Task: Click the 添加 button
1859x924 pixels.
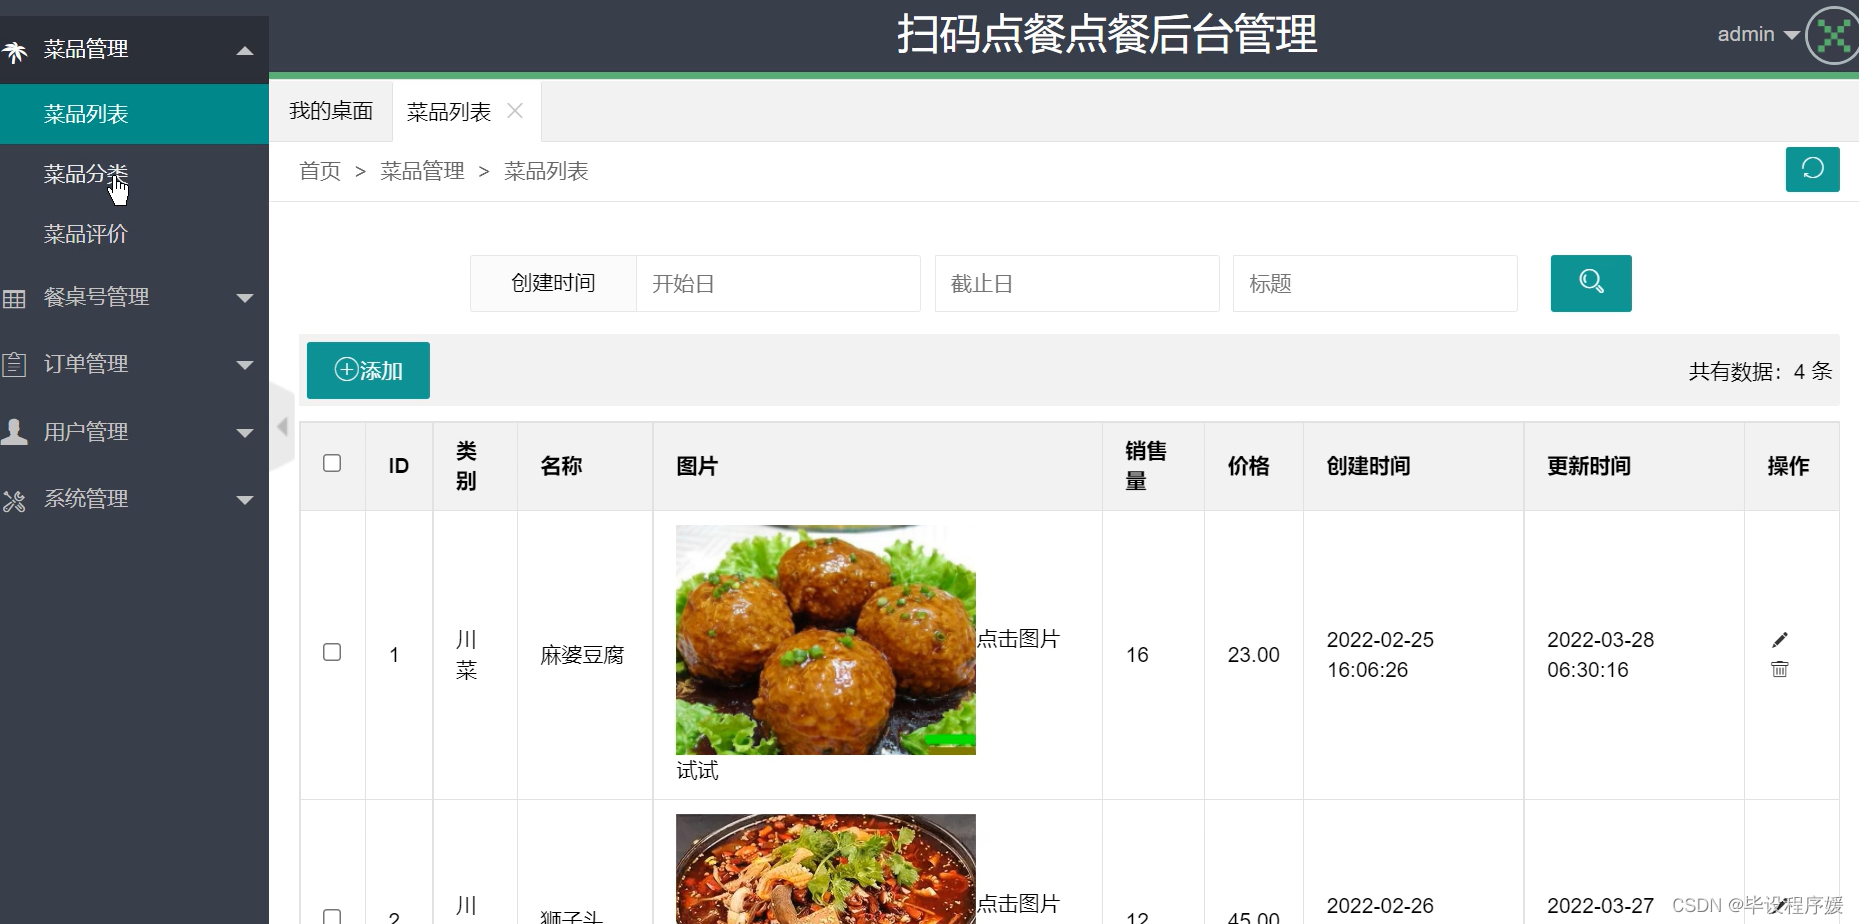Action: click(368, 370)
